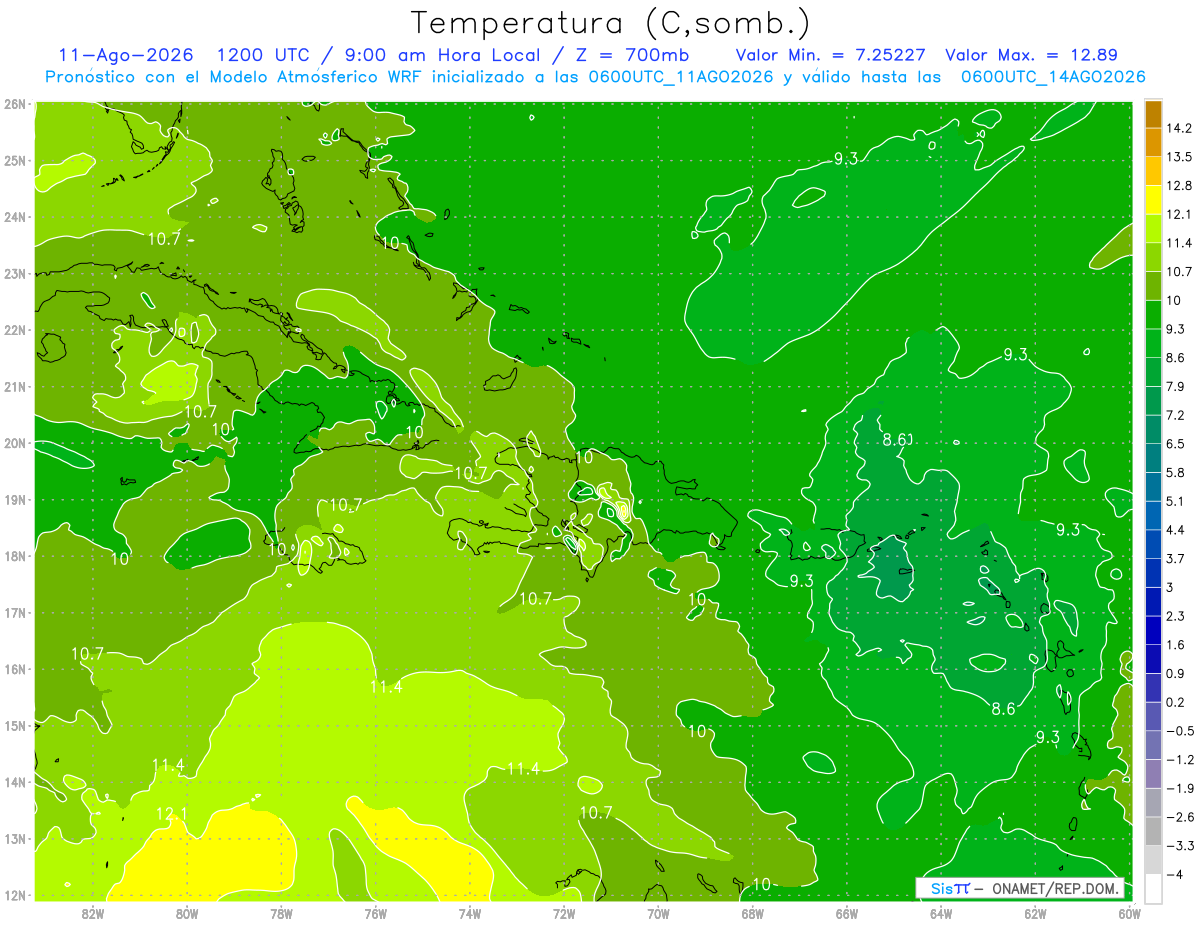Click the 62W longitude axis label
1200x927 pixels.
pyautogui.click(x=1035, y=912)
